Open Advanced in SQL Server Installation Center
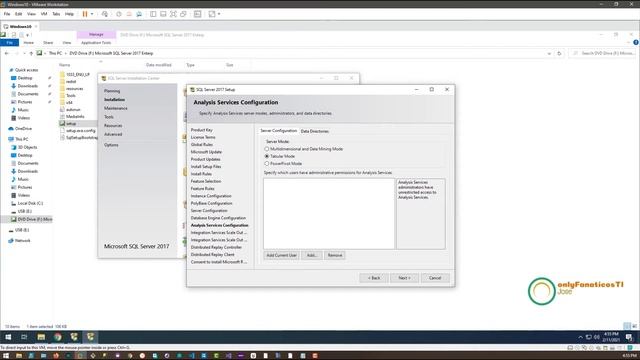 (x=113, y=134)
